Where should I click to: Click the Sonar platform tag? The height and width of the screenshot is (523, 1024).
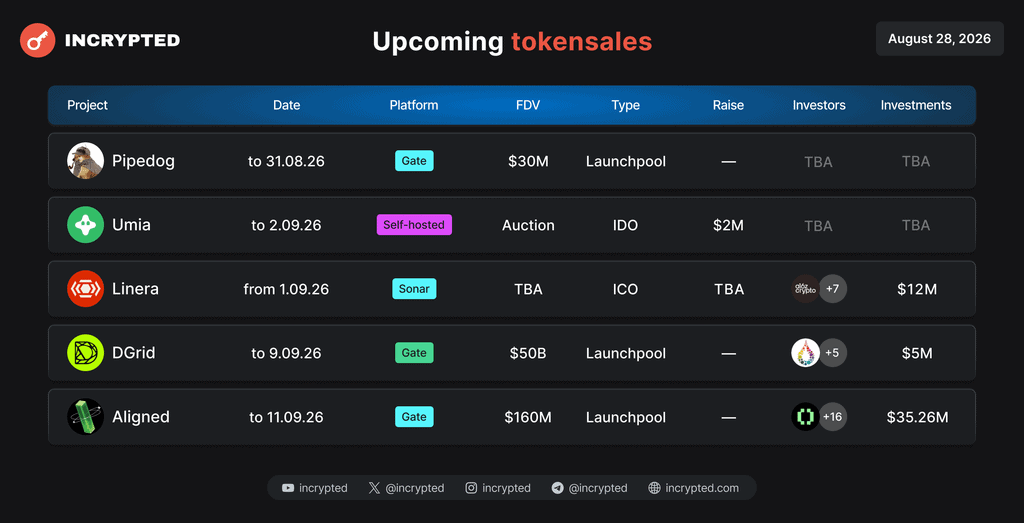click(x=414, y=289)
